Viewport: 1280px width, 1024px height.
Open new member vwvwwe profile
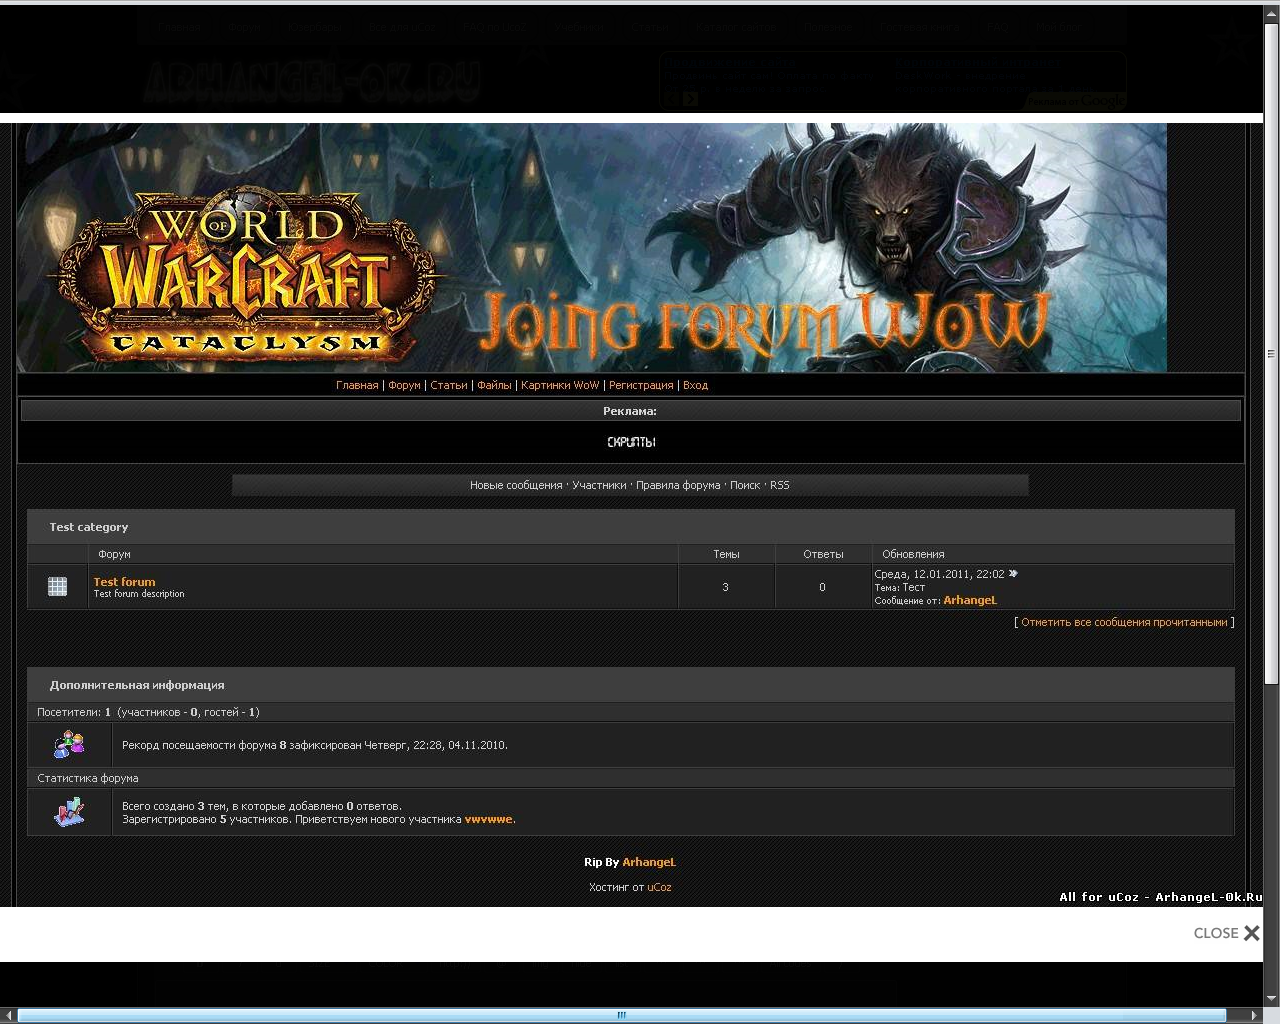(489, 819)
